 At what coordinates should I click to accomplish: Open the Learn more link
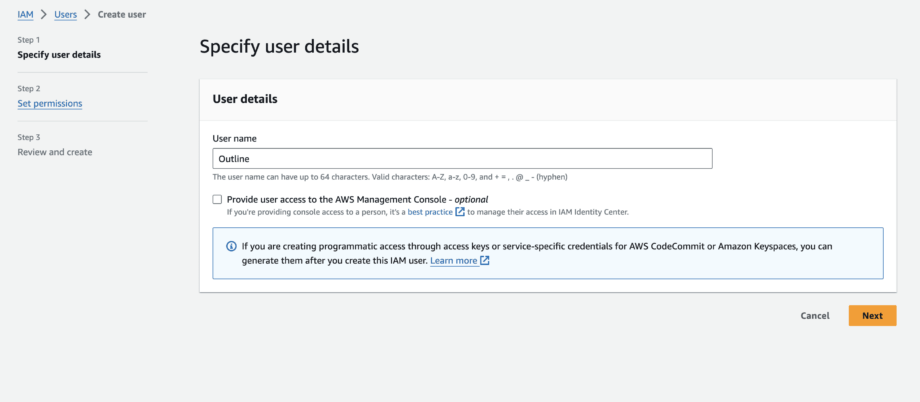(454, 261)
